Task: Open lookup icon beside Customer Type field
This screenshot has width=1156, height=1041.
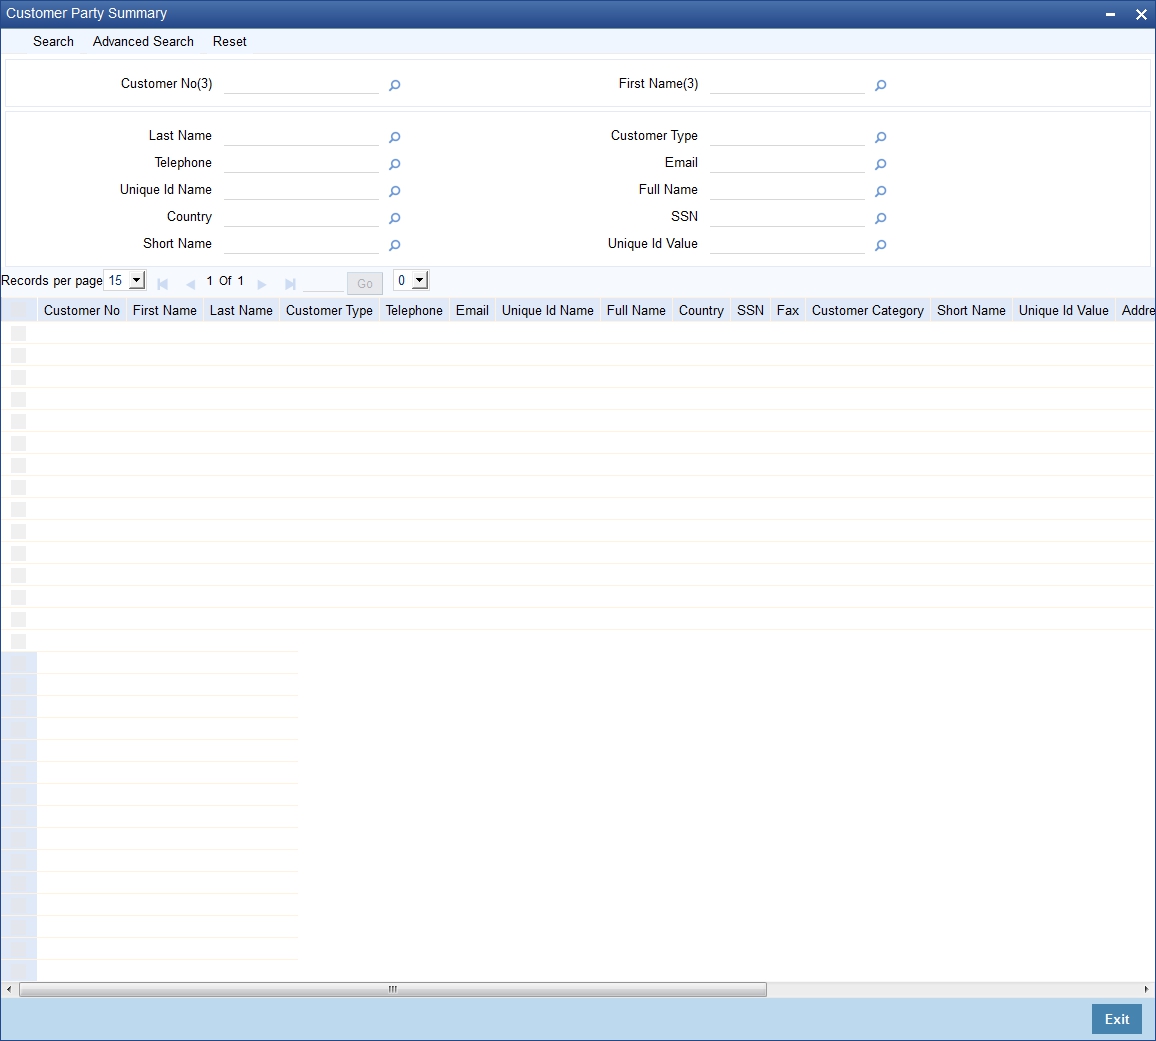Action: pyautogui.click(x=880, y=137)
